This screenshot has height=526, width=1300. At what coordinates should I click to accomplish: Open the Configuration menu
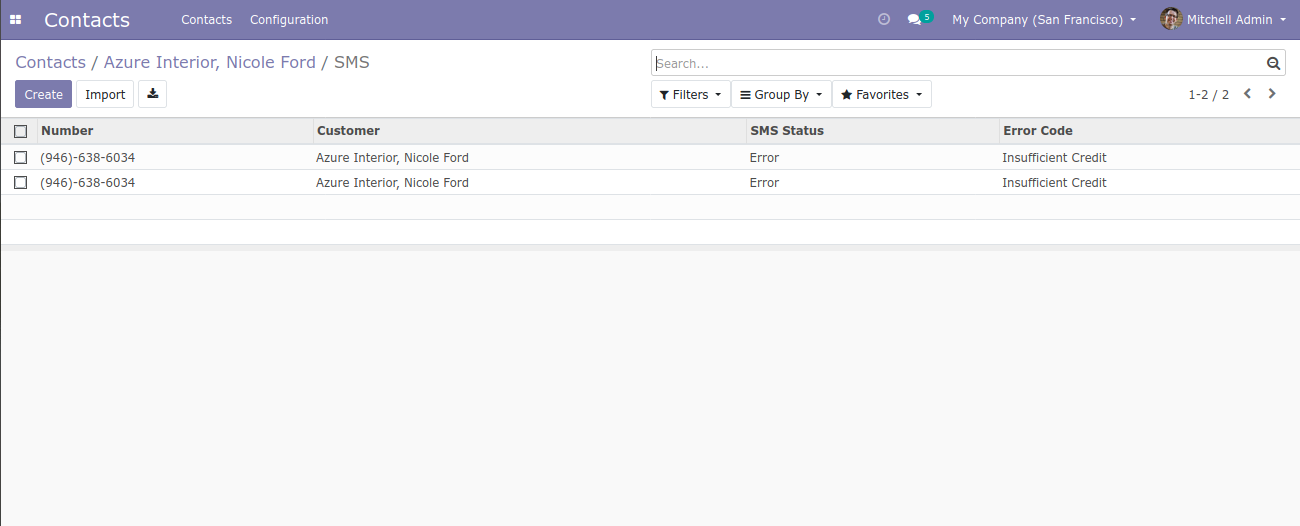[x=289, y=20]
